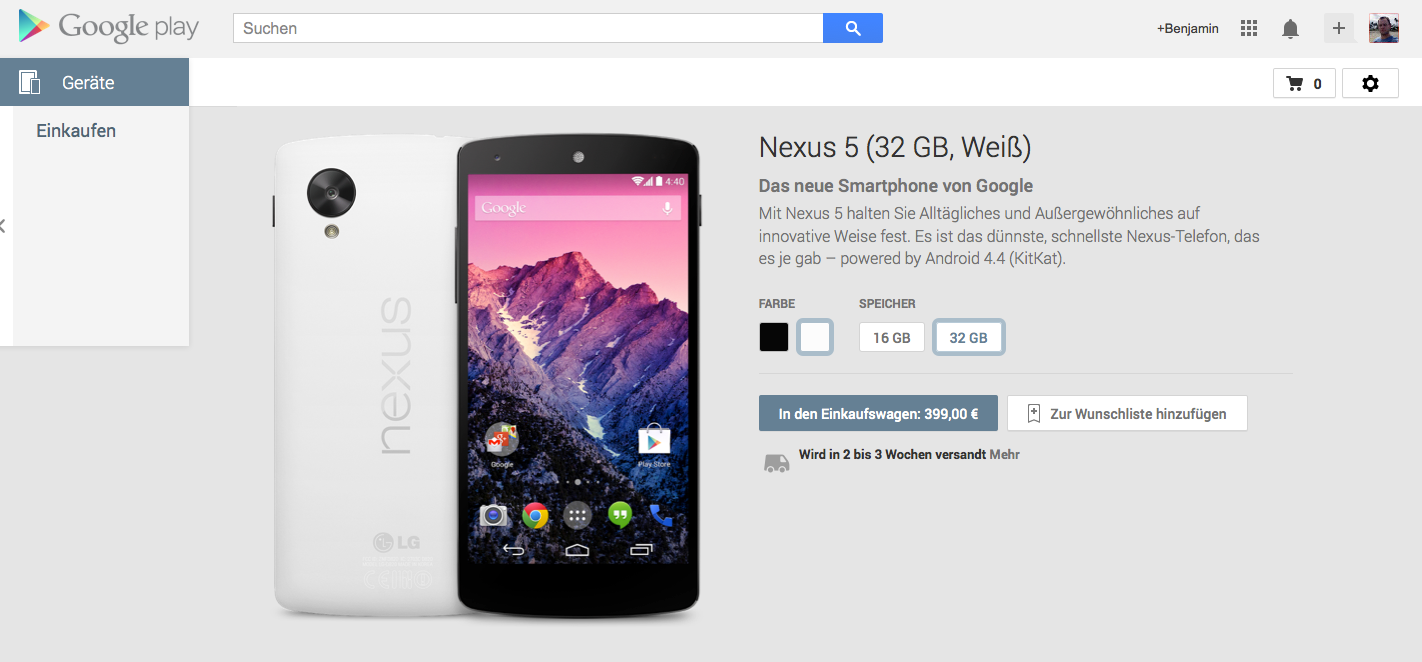Open the Mehr shipping details link
This screenshot has width=1422, height=662.
(1005, 454)
